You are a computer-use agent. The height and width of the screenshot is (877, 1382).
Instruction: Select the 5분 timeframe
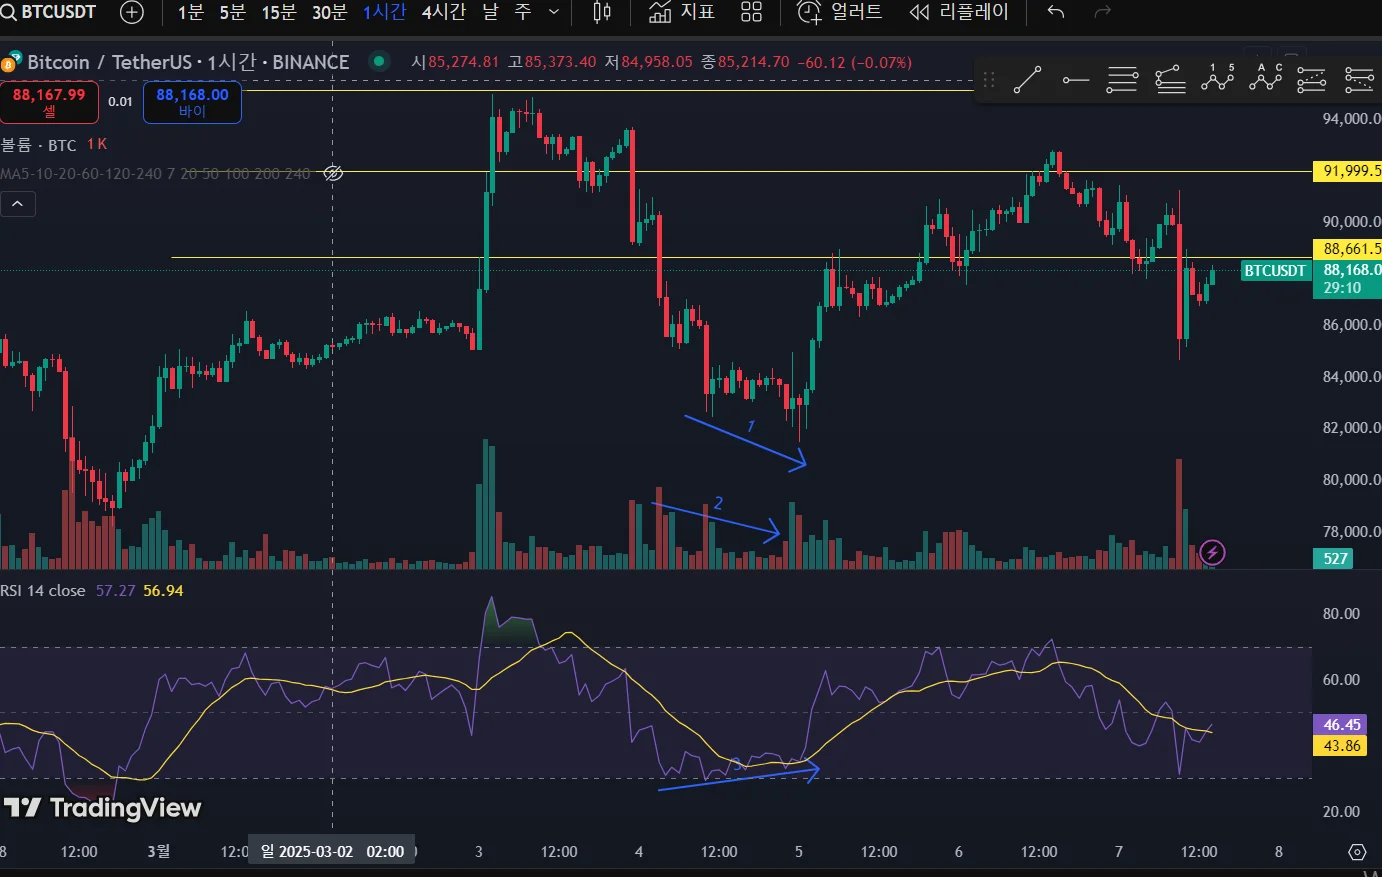pyautogui.click(x=232, y=12)
